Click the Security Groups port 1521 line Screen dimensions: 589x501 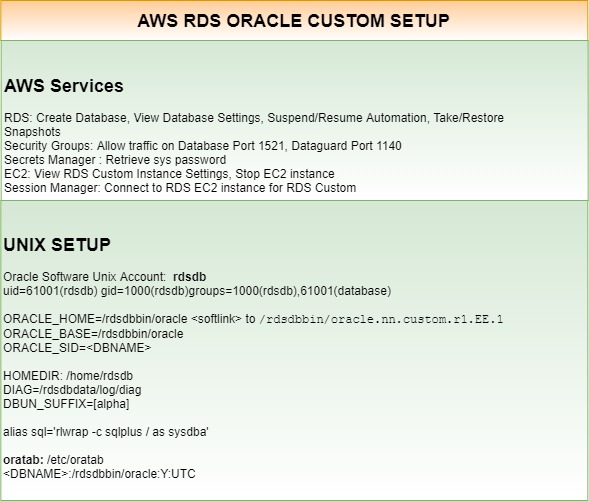coord(203,146)
